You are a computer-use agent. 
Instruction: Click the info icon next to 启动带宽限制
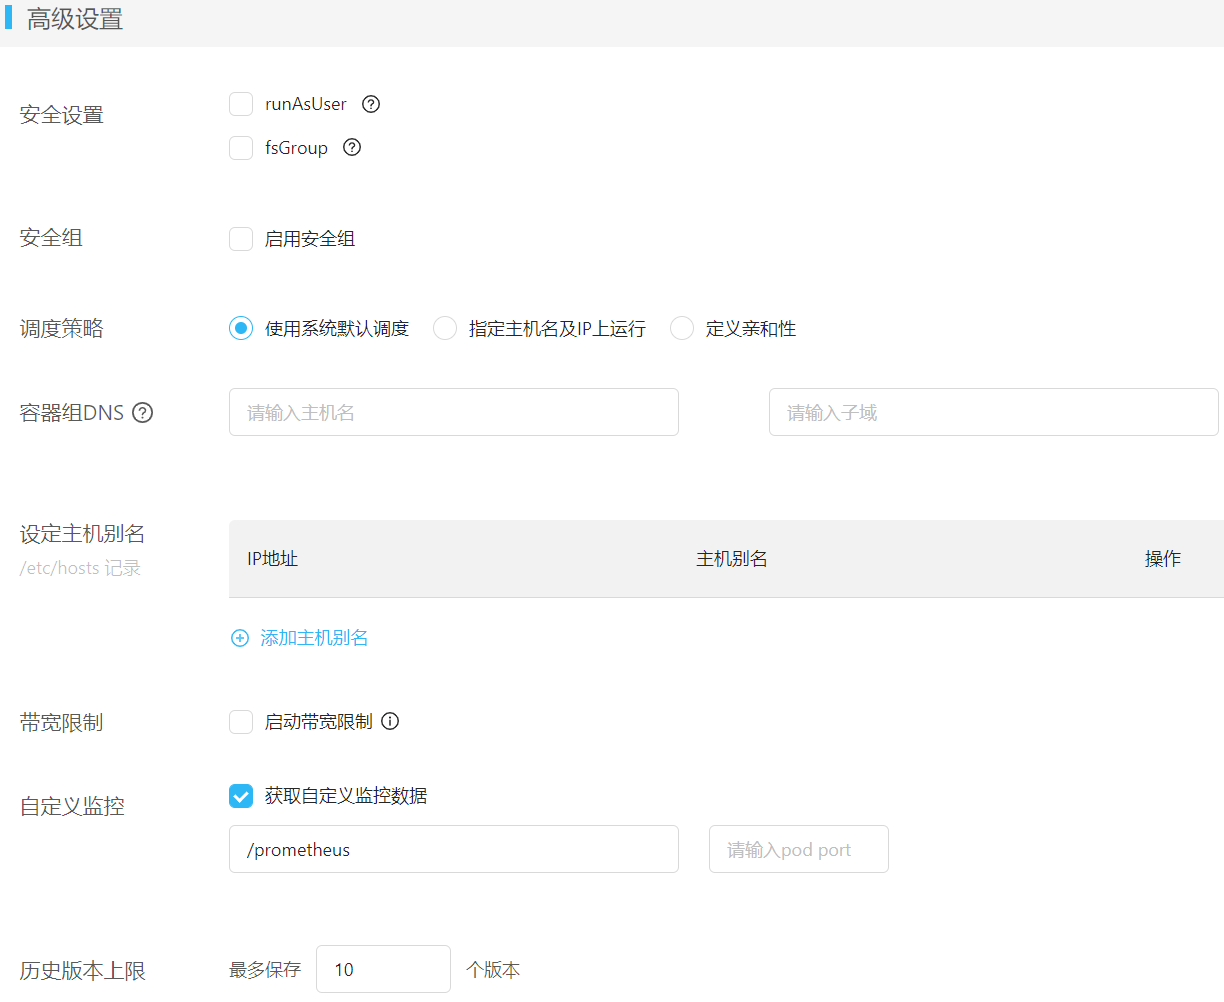point(391,721)
